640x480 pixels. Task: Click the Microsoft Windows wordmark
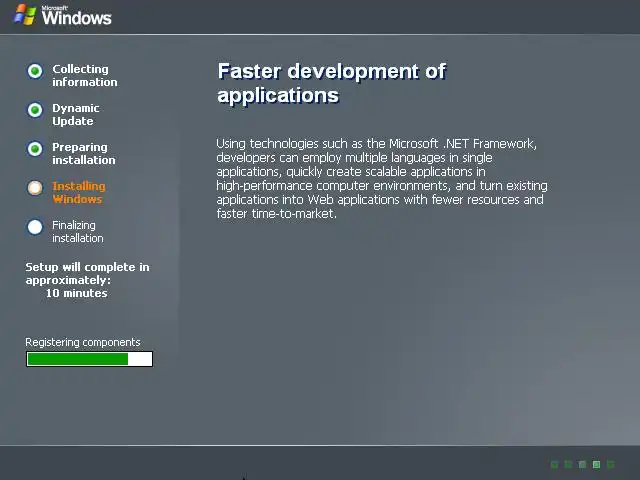click(76, 16)
